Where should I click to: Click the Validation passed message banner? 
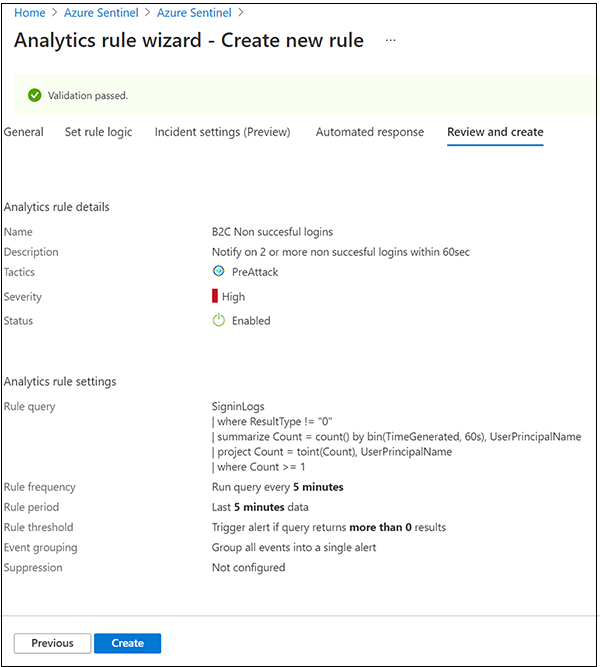(300, 96)
